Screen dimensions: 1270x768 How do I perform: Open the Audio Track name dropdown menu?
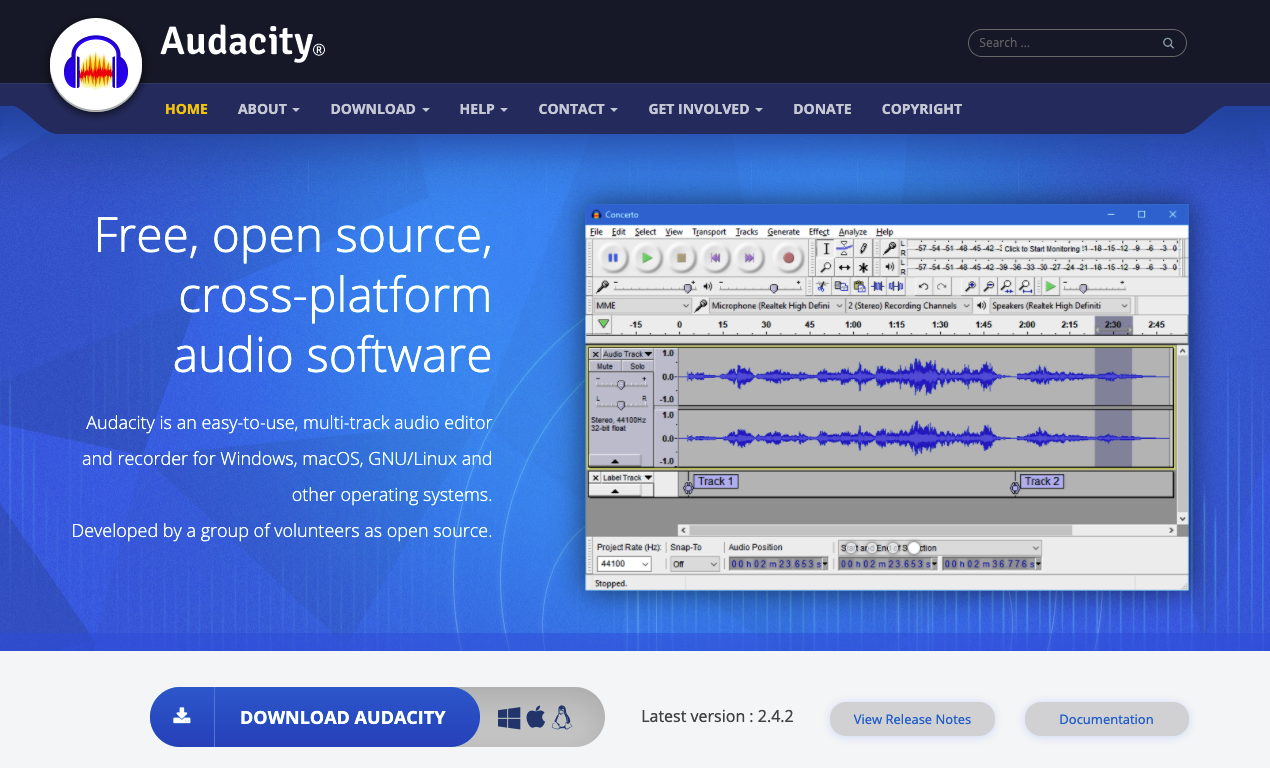(627, 354)
